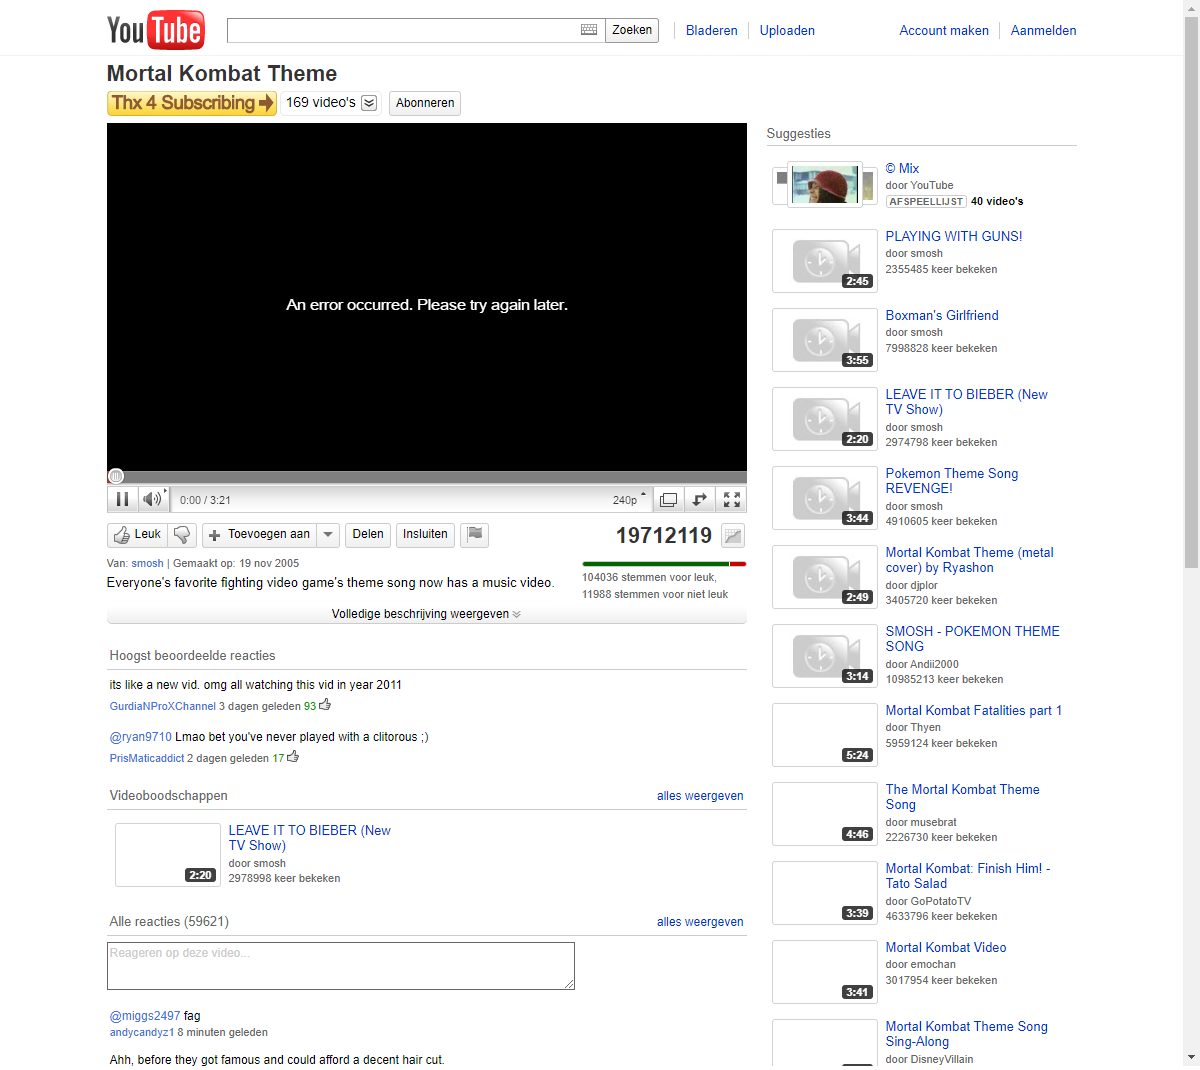Open the 240p quality menu
Screen dimensions: 1200x1070
tap(629, 500)
